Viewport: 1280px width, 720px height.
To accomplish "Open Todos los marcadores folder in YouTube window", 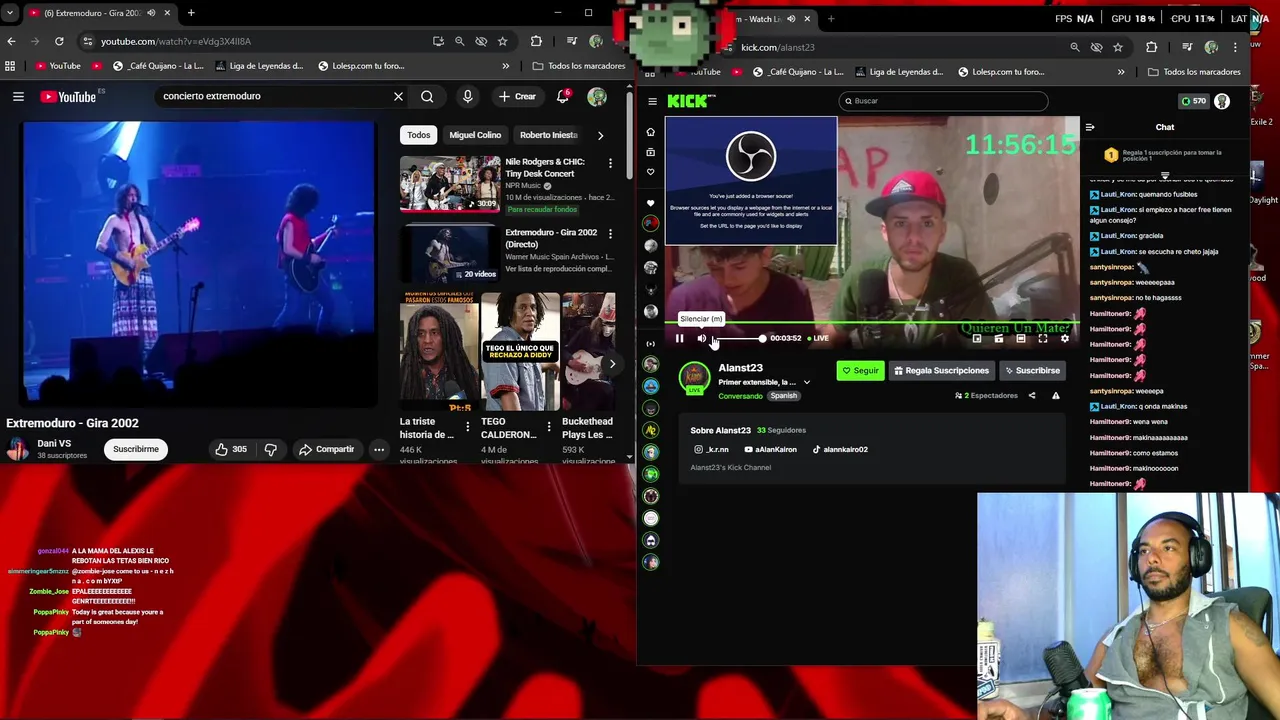I will click(579, 66).
